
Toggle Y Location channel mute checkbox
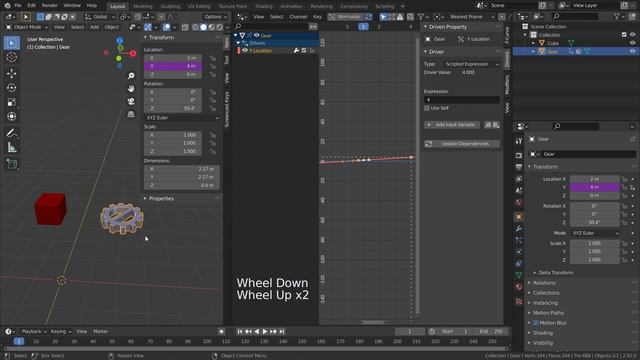tap(304, 51)
